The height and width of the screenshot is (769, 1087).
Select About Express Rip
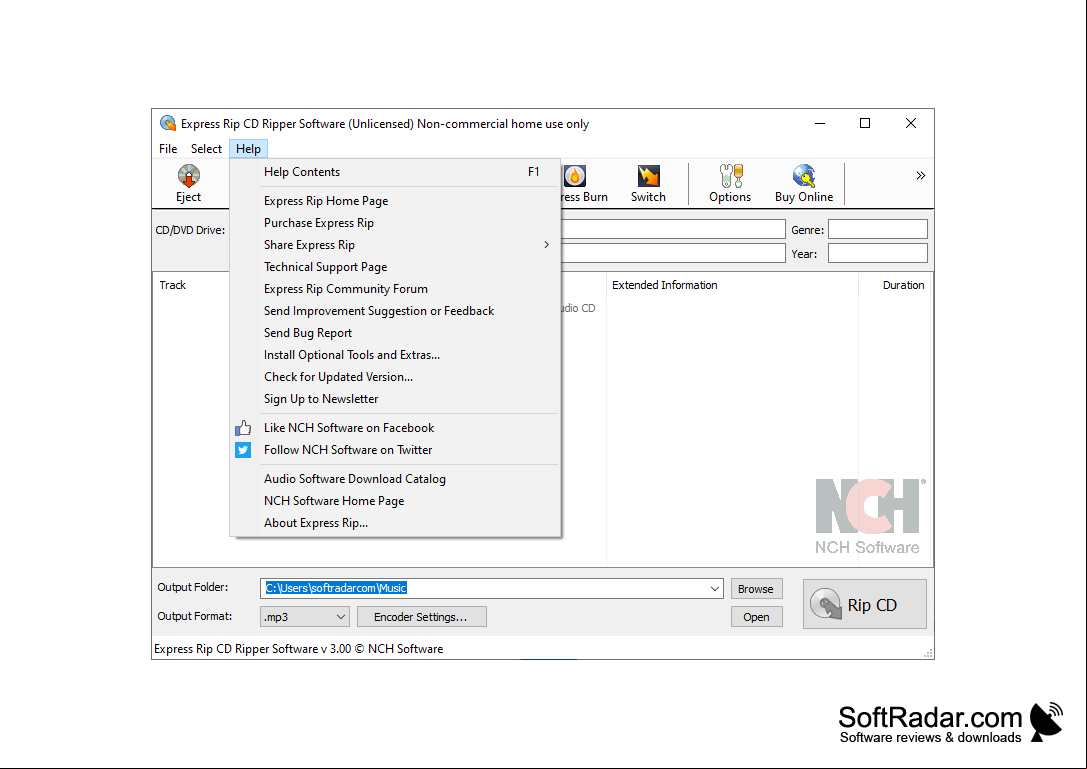(x=395, y=524)
